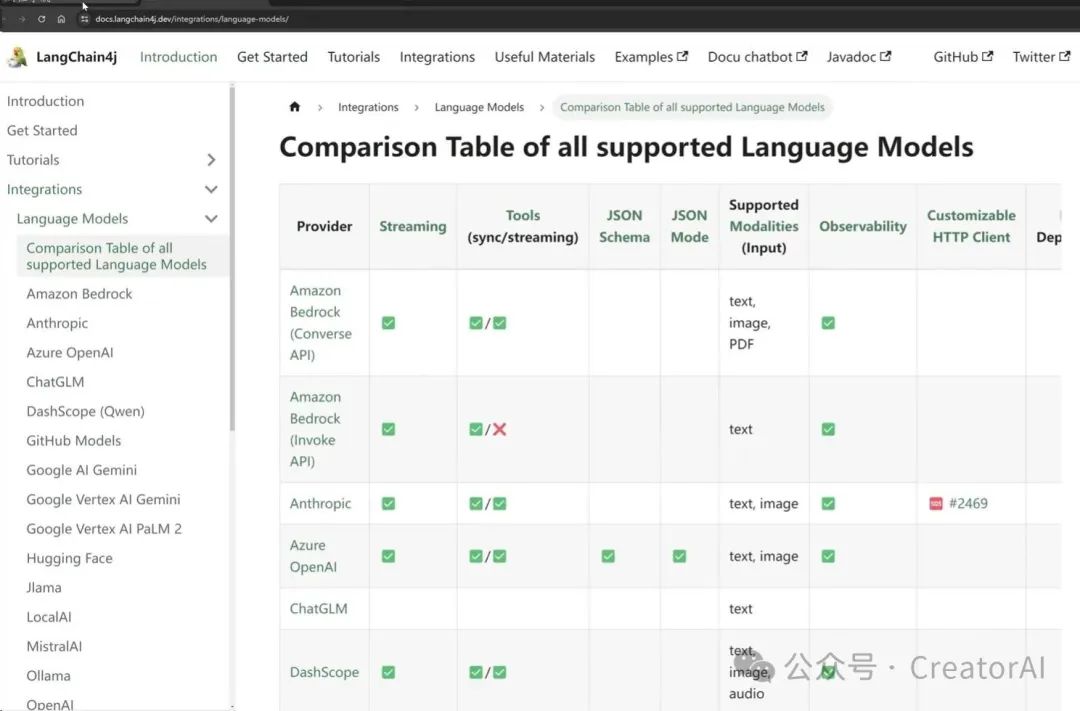Viewport: 1080px width, 711px height.
Task: Select Get Started in the left sidebar
Action: point(42,131)
